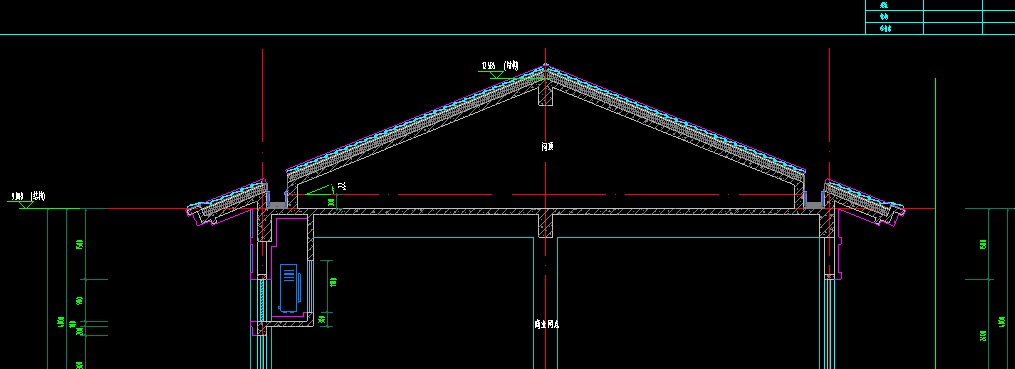The width and height of the screenshot is (1015, 369).
Task: Select the left eave tile overhang
Action: click(227, 203)
